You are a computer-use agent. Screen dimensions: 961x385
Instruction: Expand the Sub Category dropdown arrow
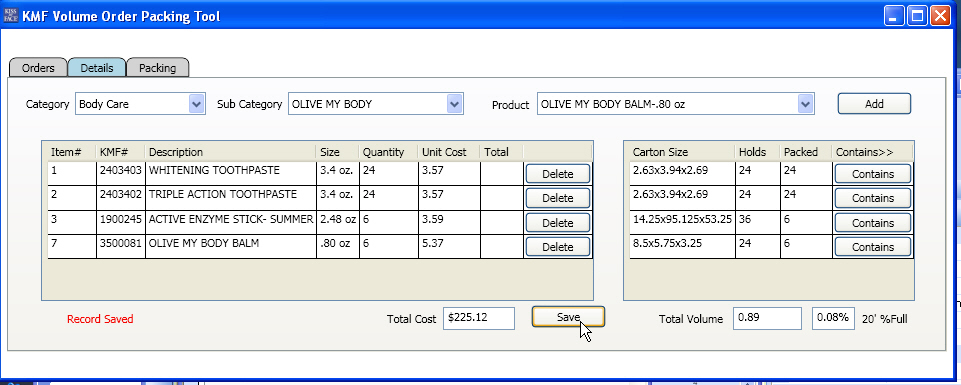(454, 104)
